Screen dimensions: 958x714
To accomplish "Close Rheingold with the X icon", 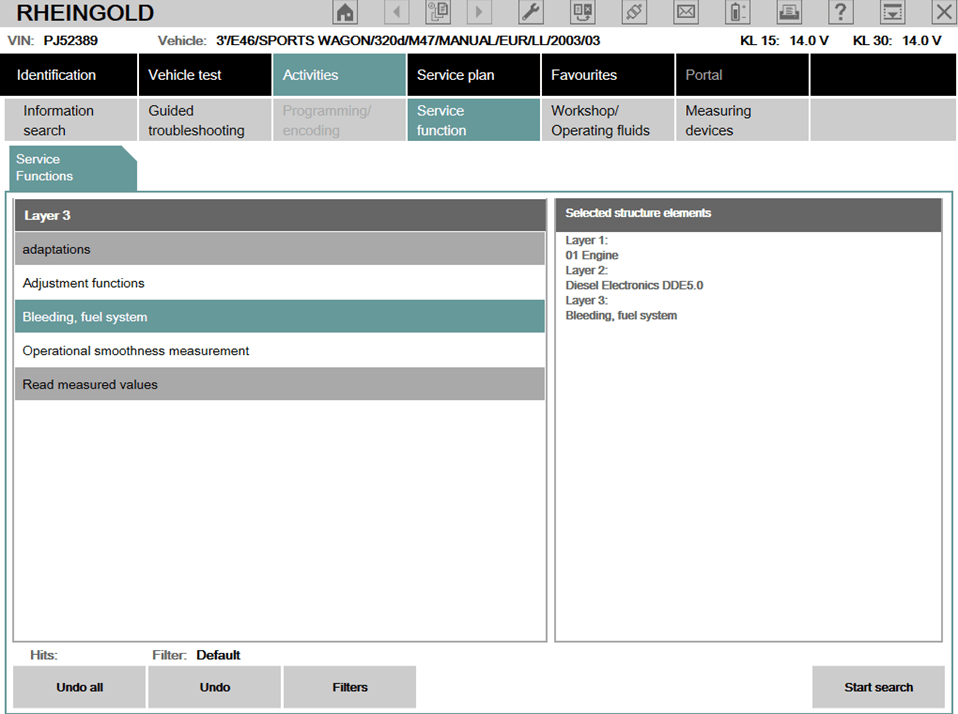I will click(944, 12).
